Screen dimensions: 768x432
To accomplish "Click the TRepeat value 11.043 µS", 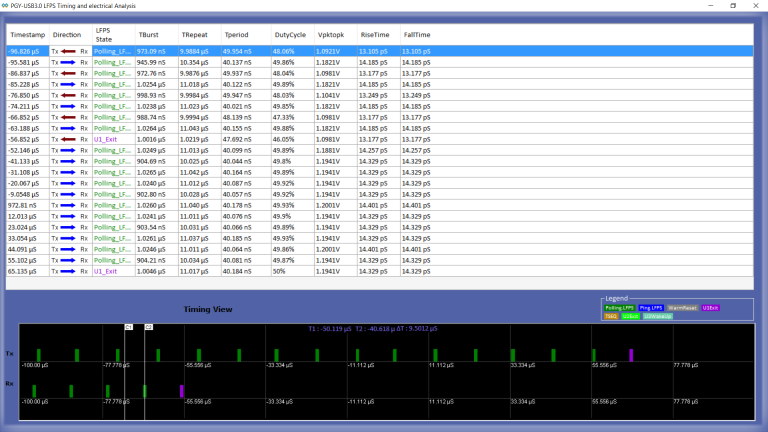I will point(194,128).
